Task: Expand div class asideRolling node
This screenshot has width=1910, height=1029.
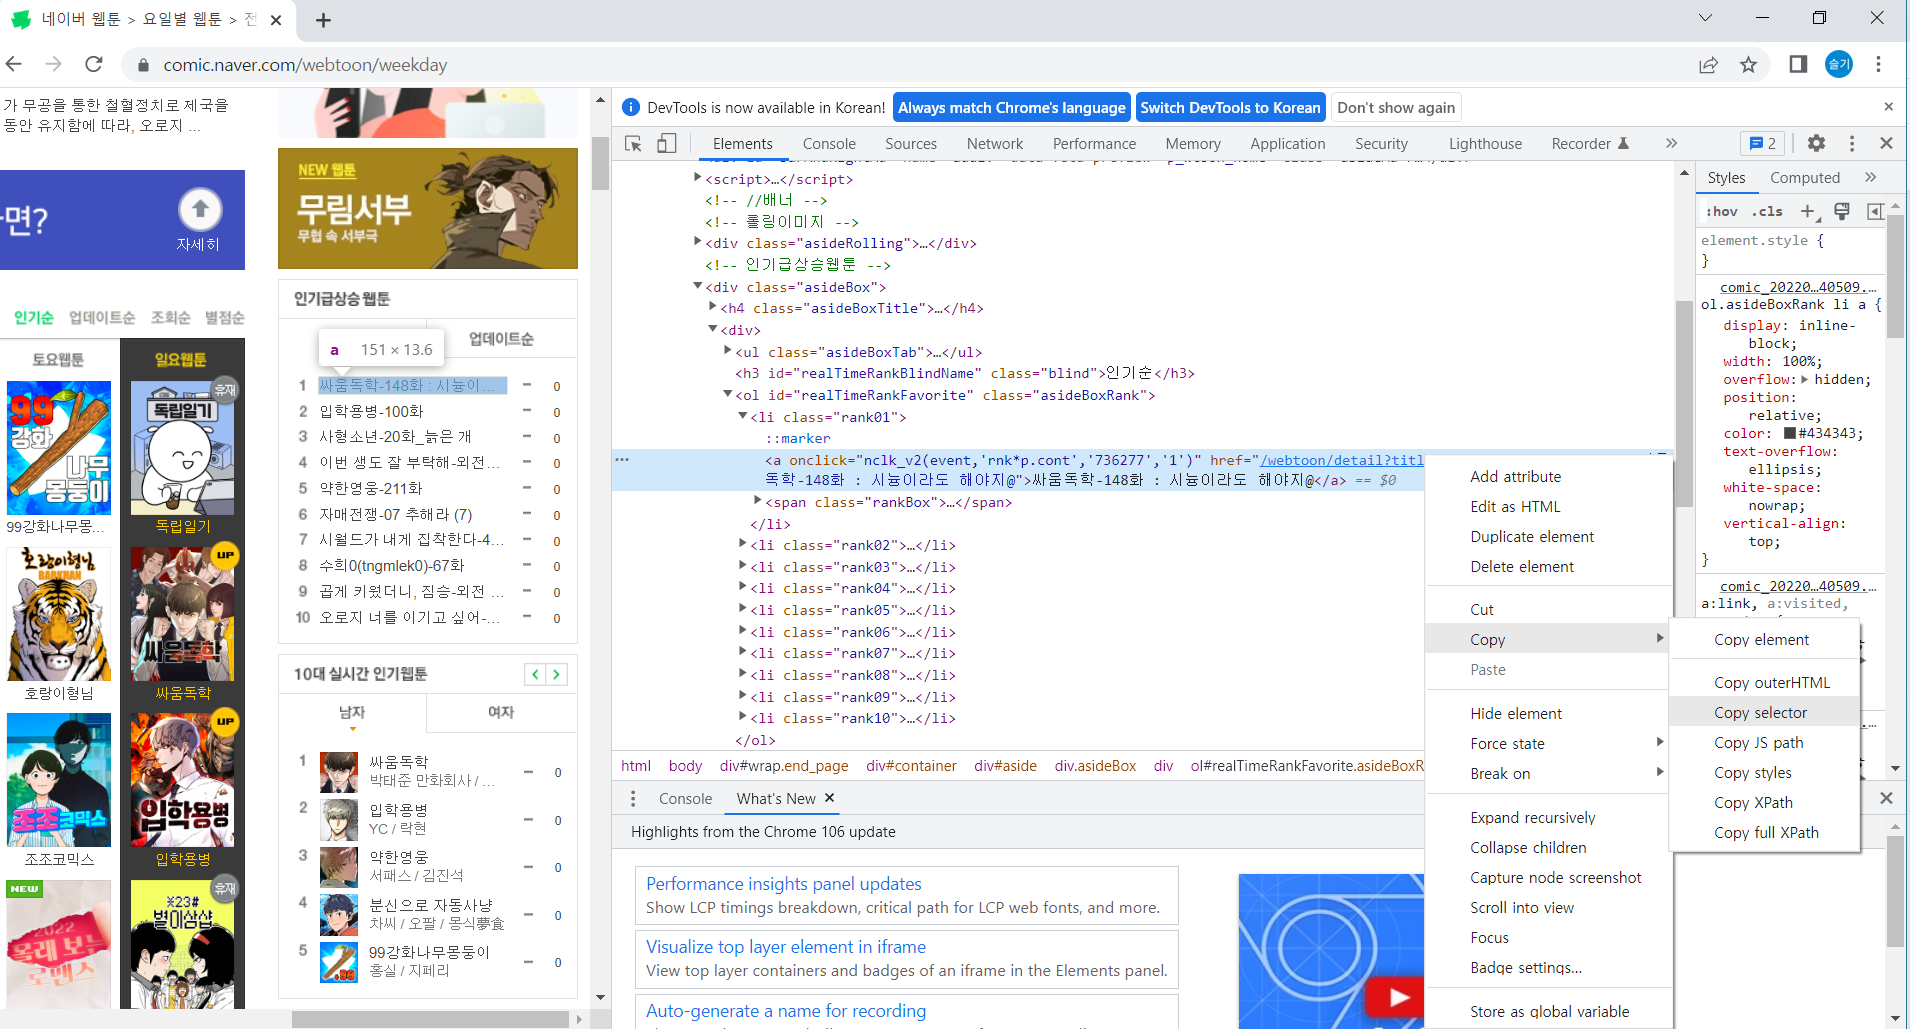Action: (x=698, y=242)
